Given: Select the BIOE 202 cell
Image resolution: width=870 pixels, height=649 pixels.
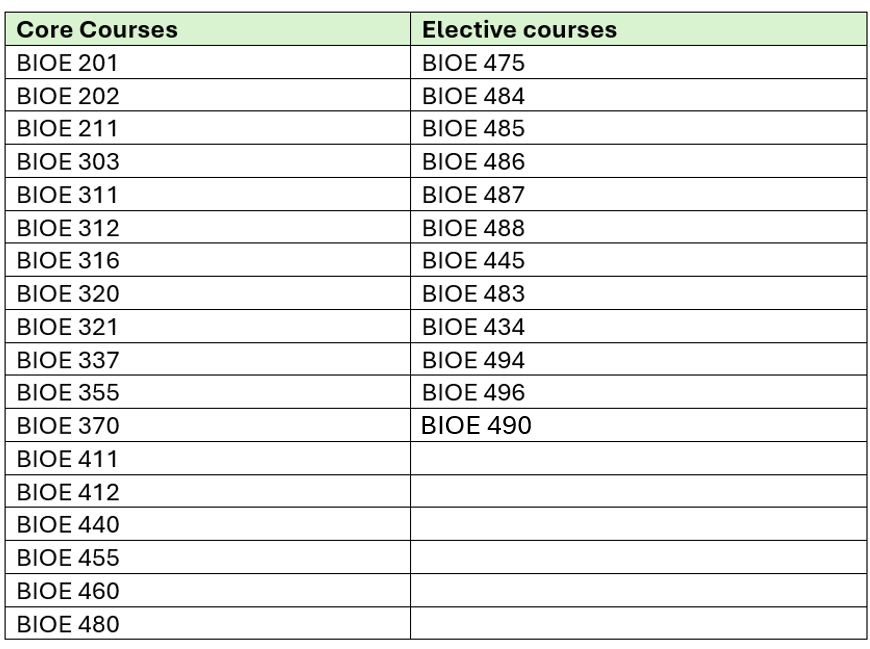Looking at the screenshot, I should [x=208, y=95].
